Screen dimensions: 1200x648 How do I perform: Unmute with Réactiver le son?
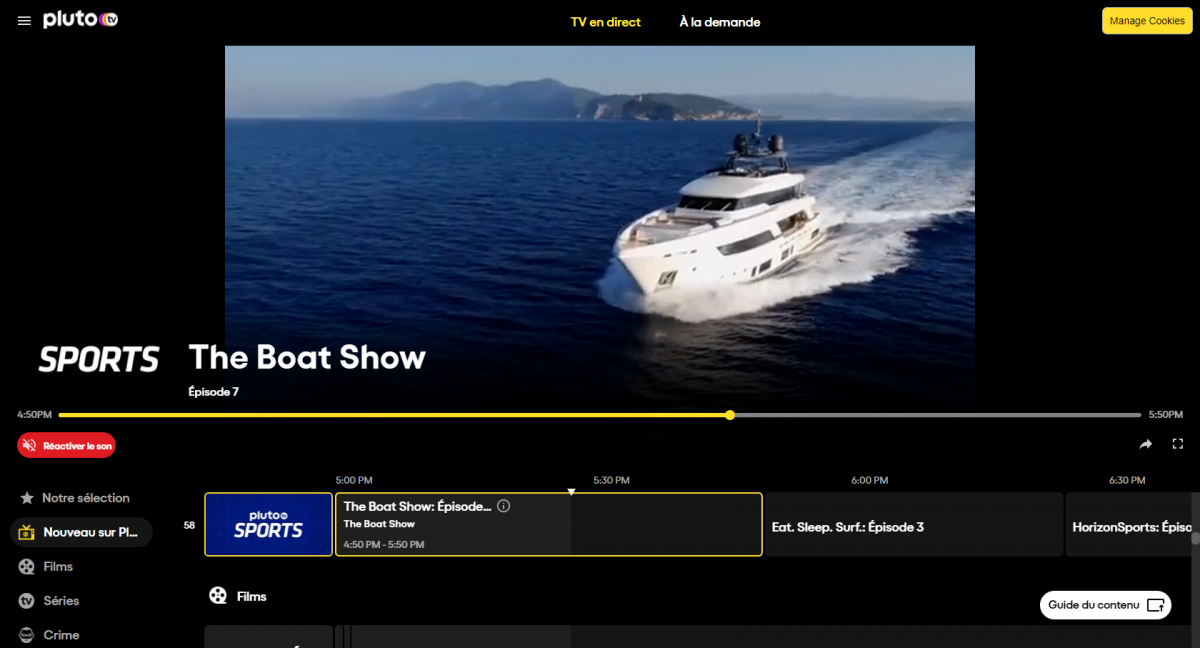[x=66, y=445]
